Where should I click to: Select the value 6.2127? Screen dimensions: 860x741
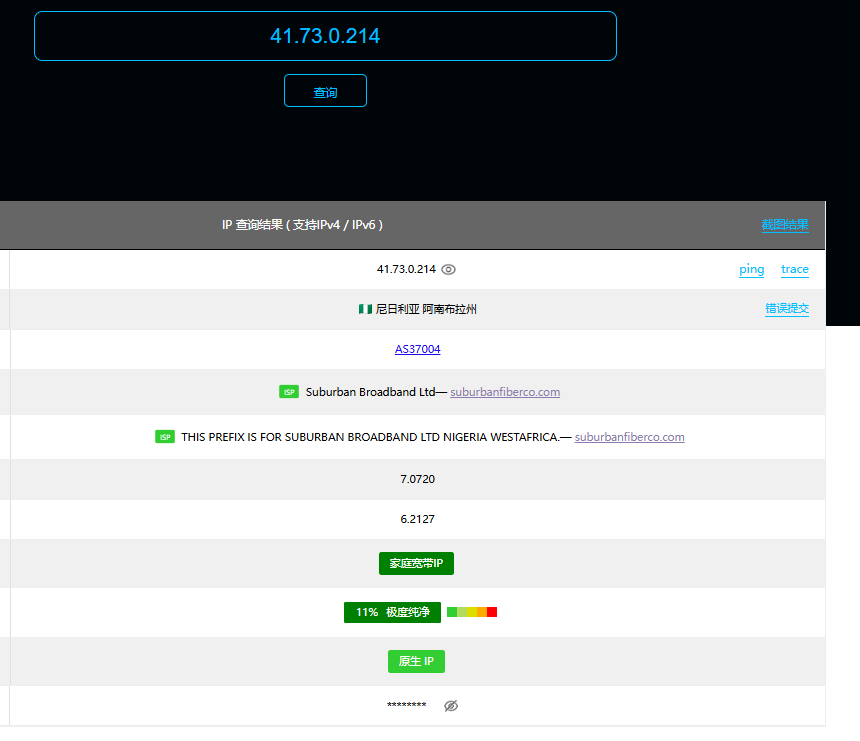click(x=417, y=519)
